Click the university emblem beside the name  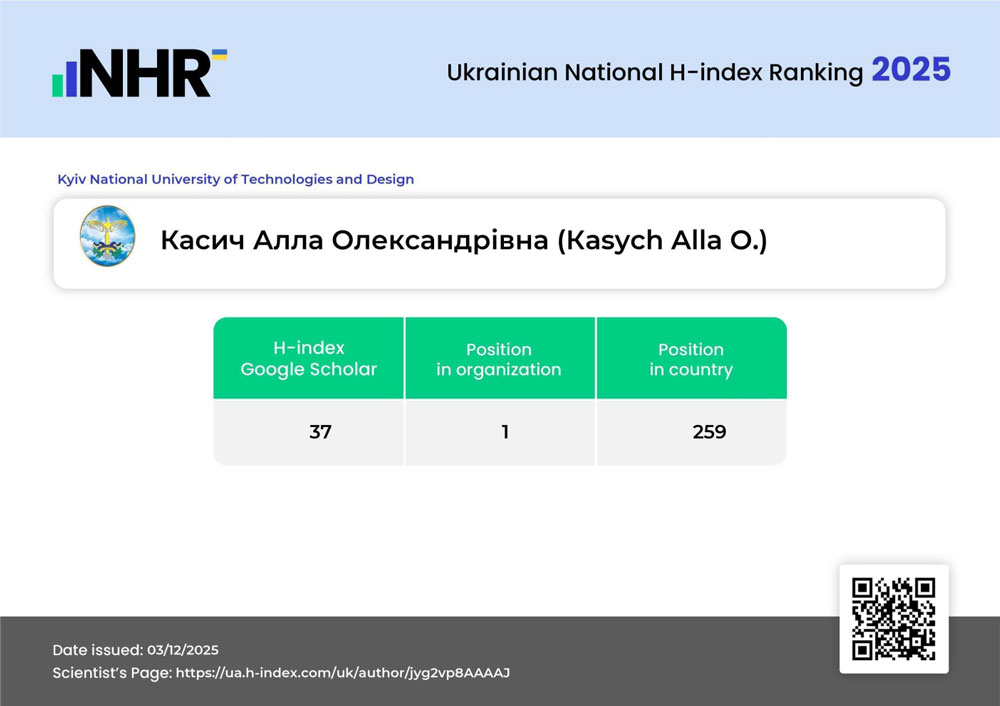(x=107, y=235)
